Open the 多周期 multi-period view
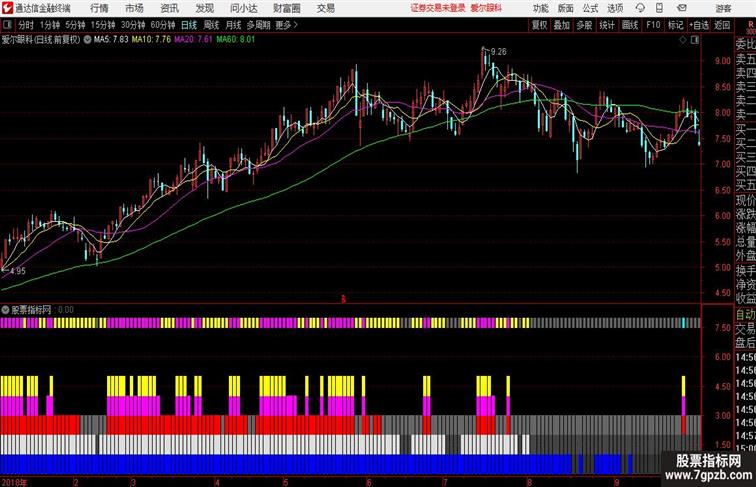The width and height of the screenshot is (756, 487). (x=258, y=25)
